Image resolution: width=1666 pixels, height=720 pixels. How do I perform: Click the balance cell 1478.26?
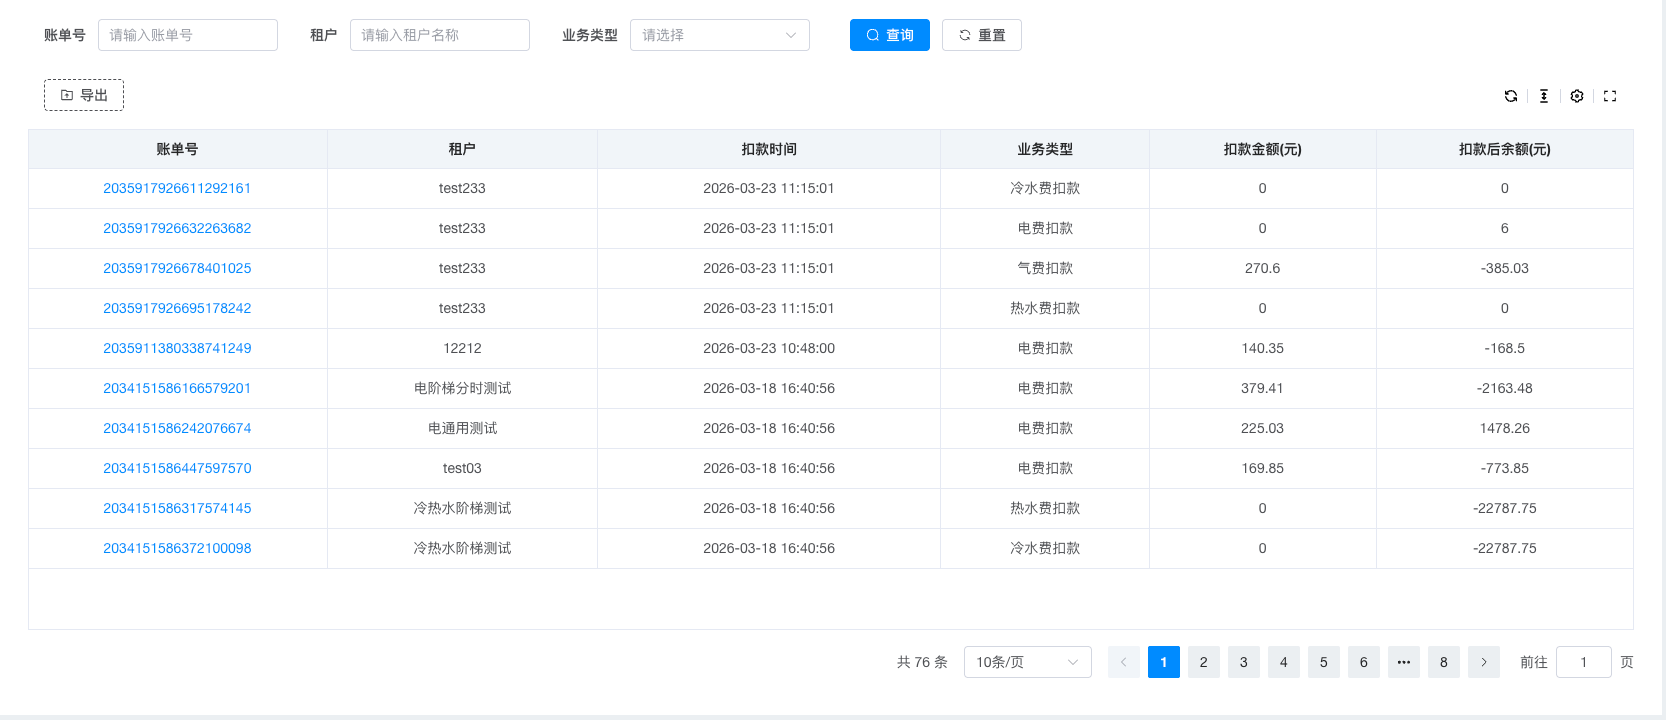[x=1505, y=428]
